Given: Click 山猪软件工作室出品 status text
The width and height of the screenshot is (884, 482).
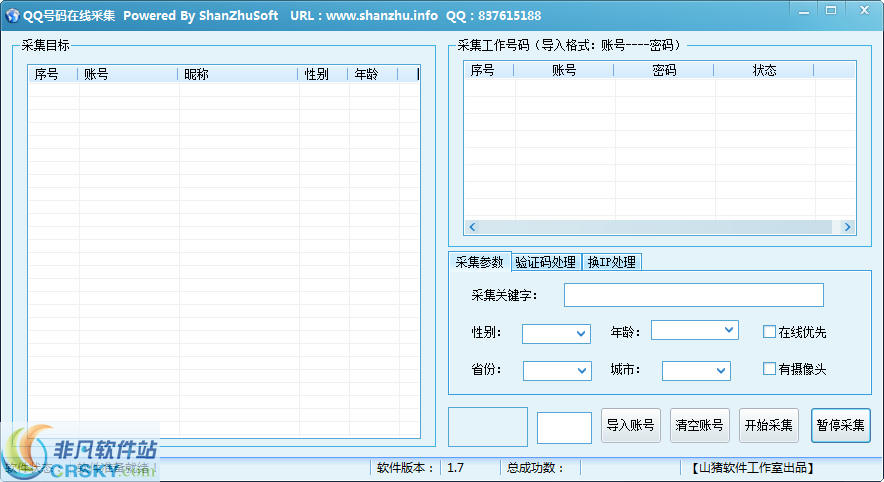Looking at the screenshot, I should coord(753,468).
